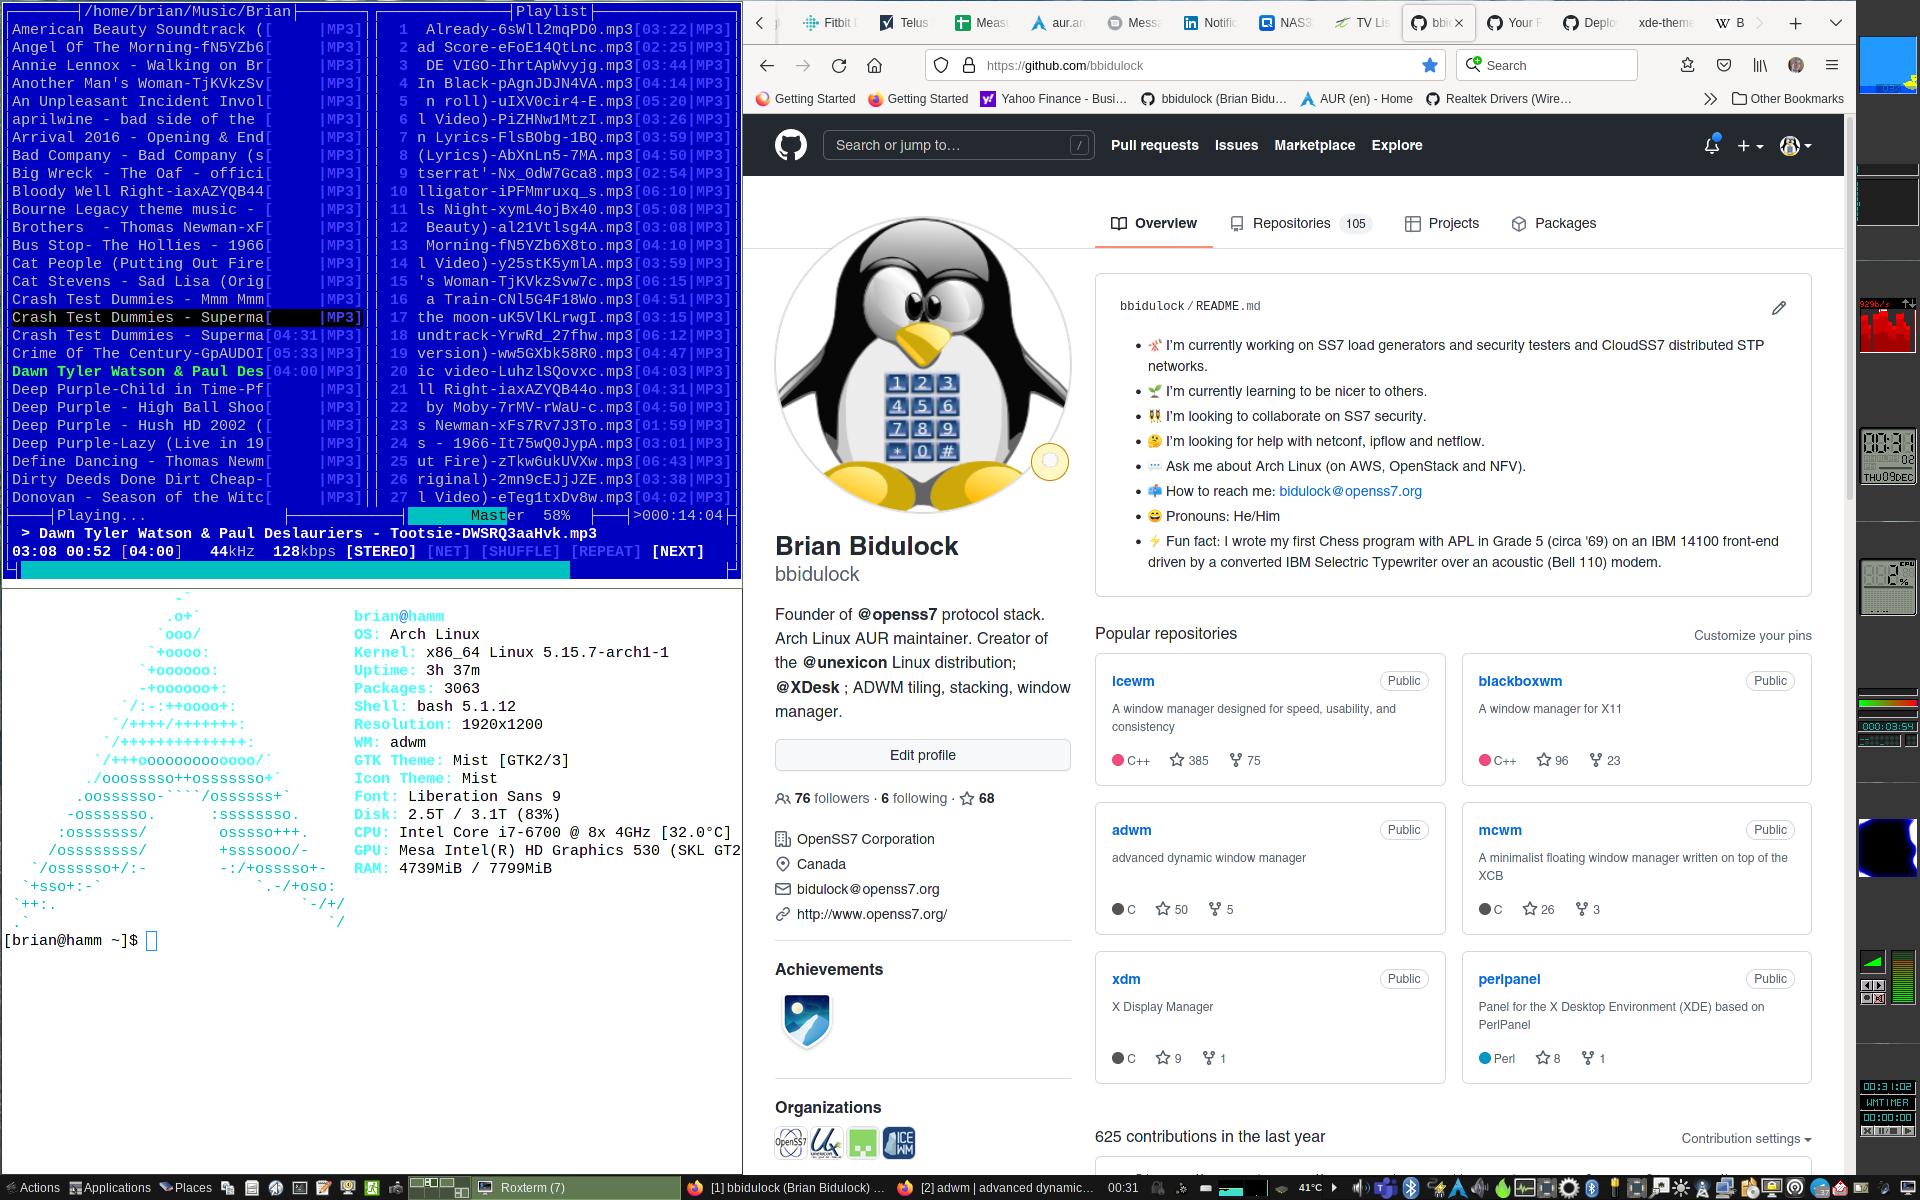Toggle REPEAT mode in music player

point(605,552)
